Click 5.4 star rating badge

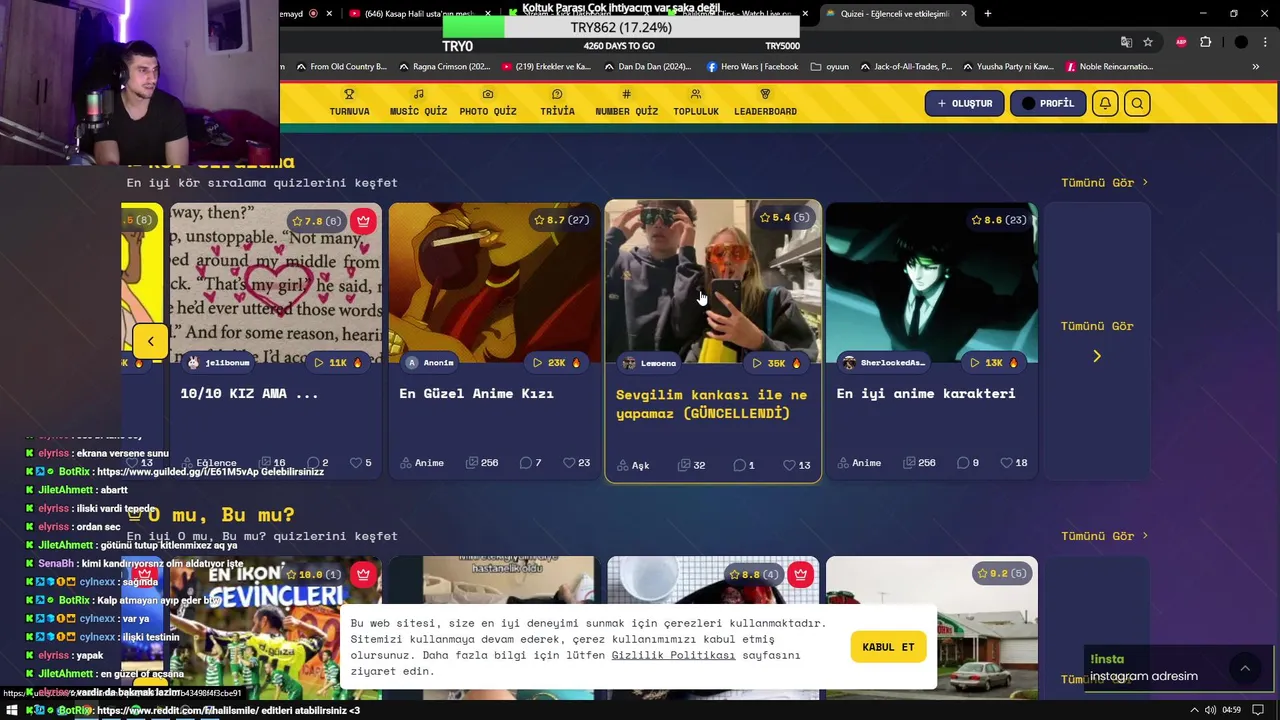click(x=784, y=218)
